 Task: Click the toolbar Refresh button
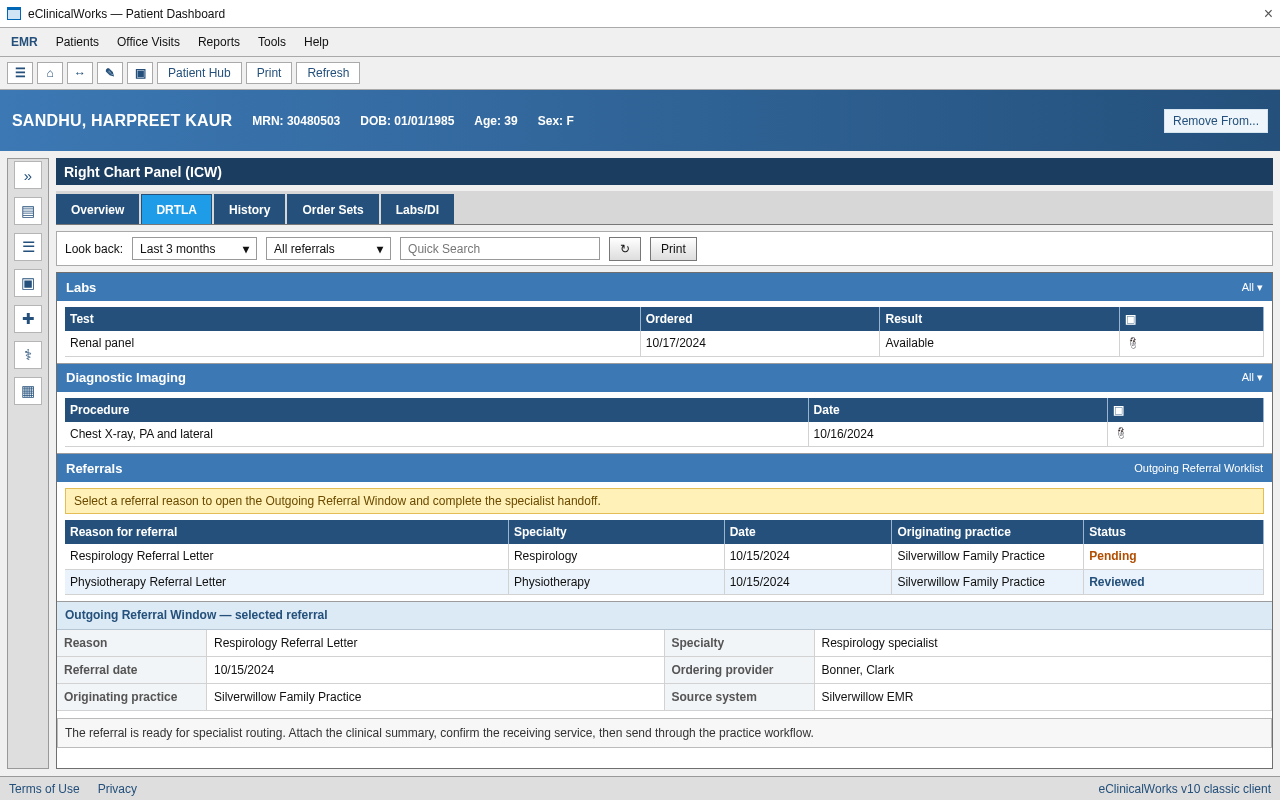[x=328, y=73]
